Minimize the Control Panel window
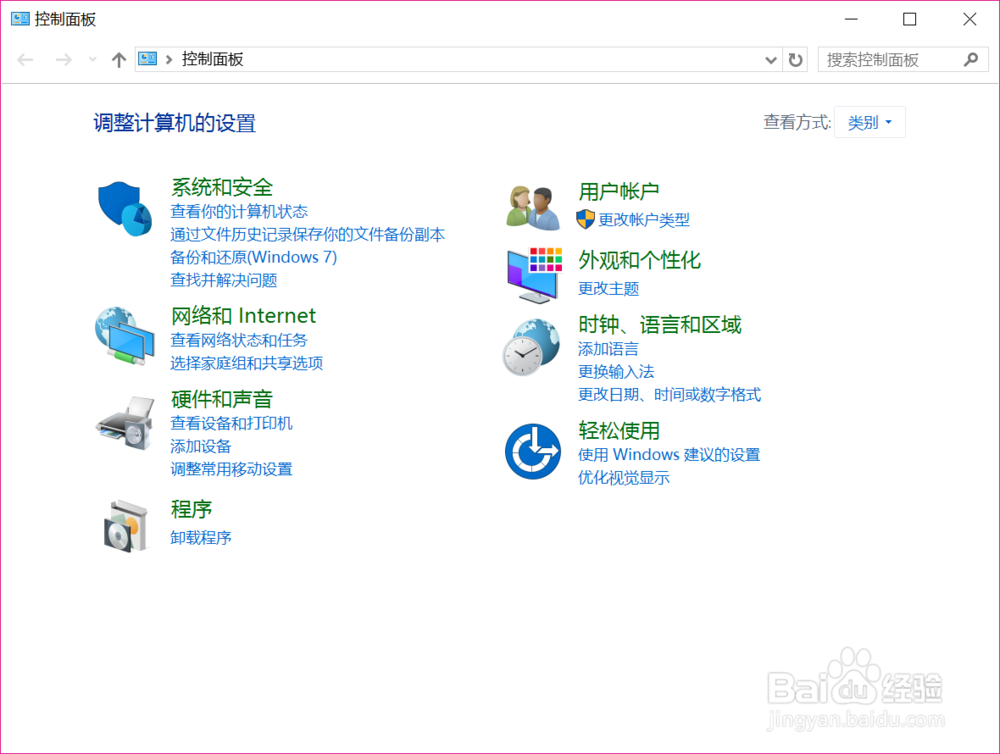 (x=851, y=19)
